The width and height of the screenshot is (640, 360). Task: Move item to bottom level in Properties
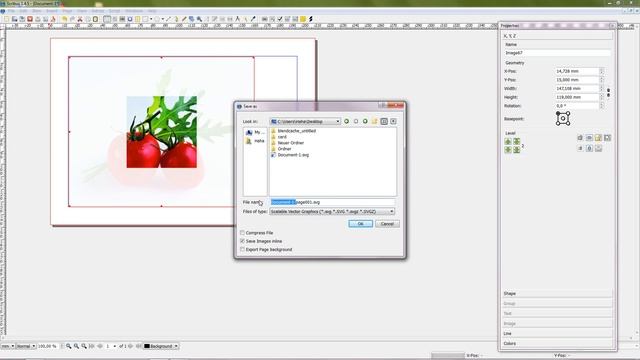click(x=516, y=149)
